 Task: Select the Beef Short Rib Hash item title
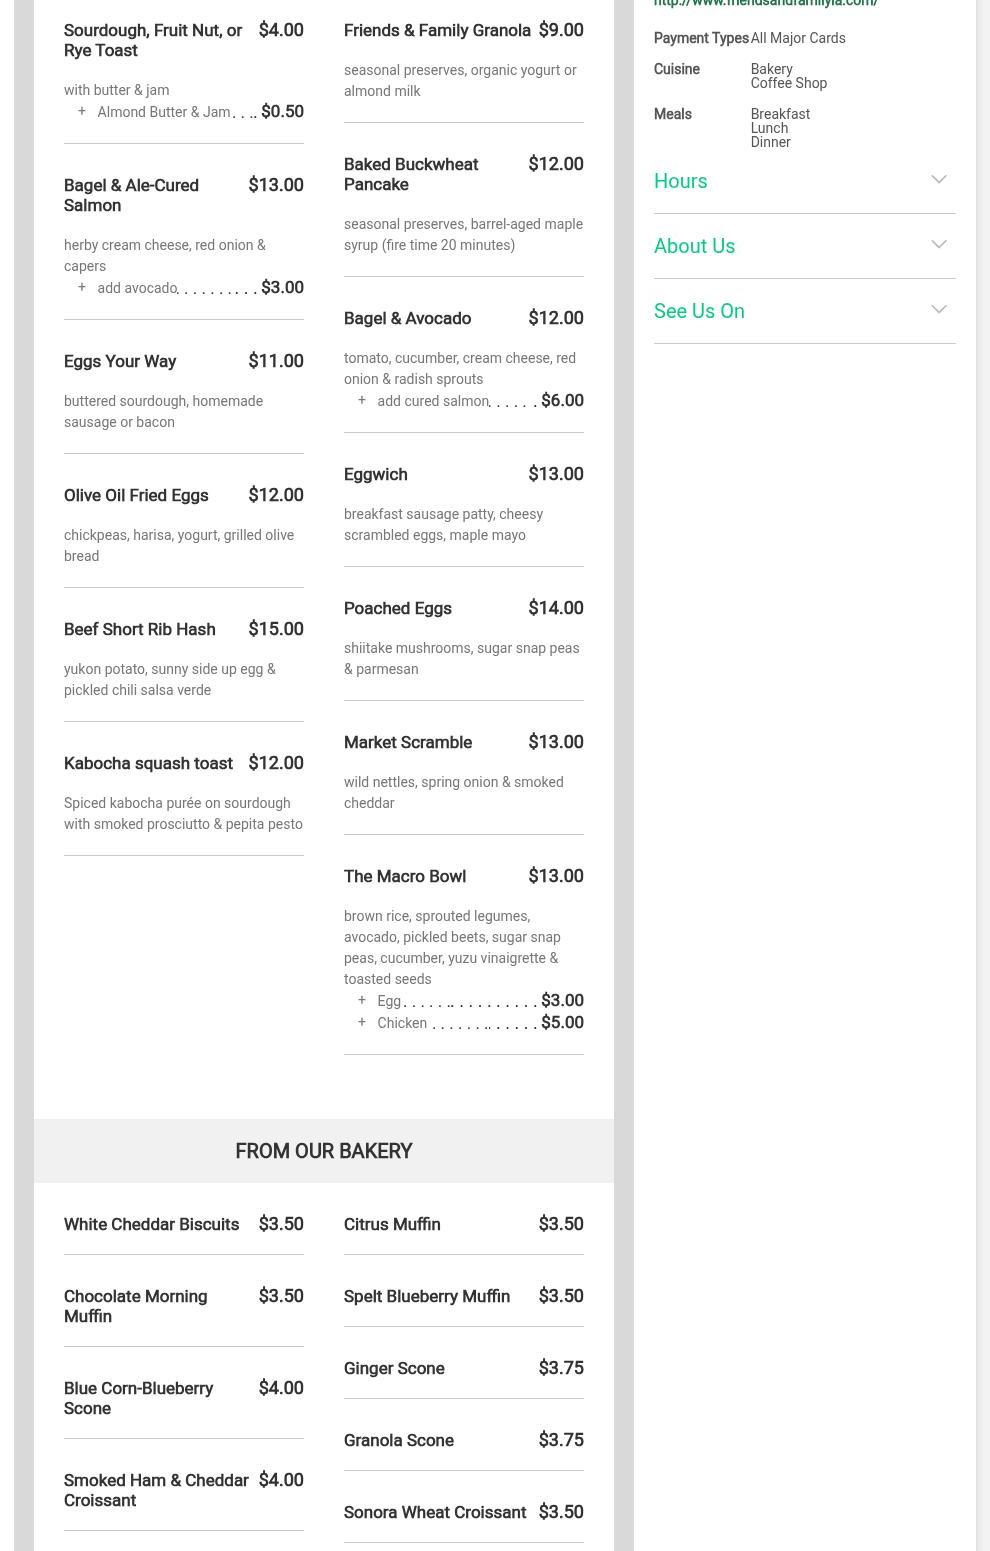click(x=140, y=629)
